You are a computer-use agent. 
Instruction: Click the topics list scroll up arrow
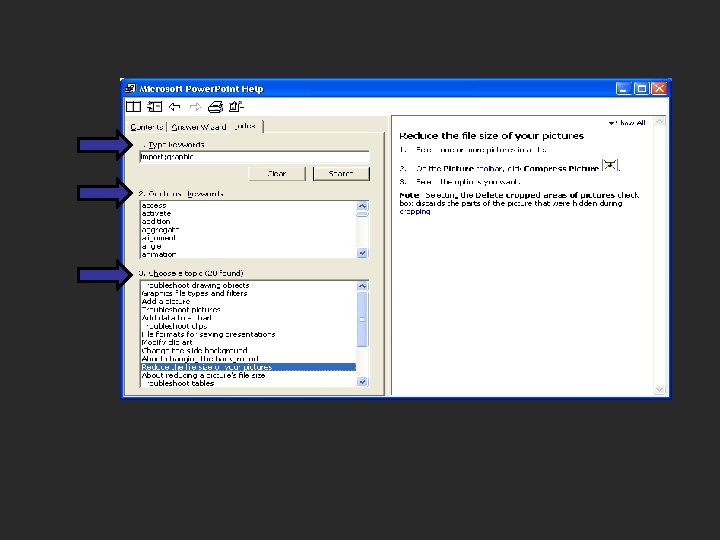coord(362,286)
